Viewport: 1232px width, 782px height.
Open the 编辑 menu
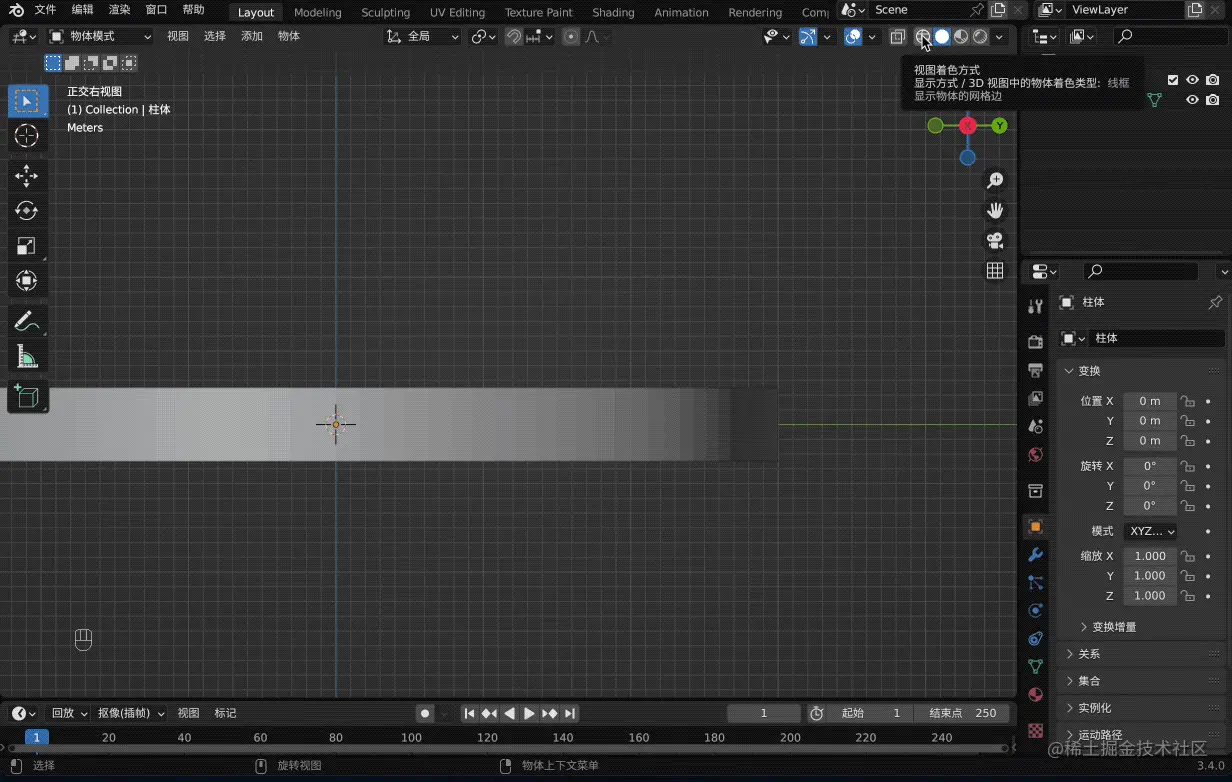pyautogui.click(x=82, y=10)
